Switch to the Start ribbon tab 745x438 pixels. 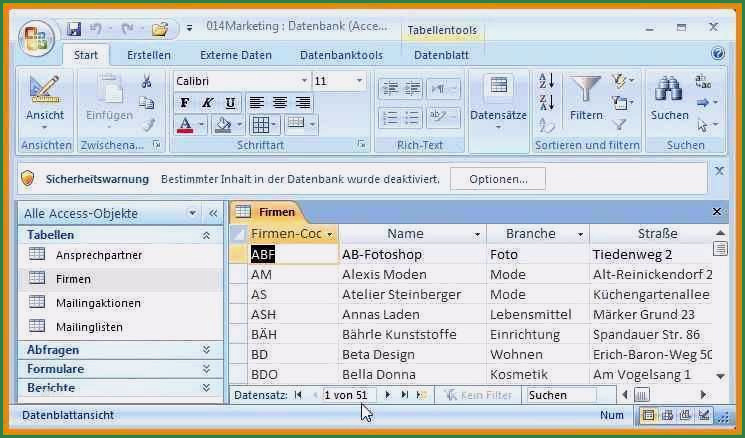click(x=86, y=55)
